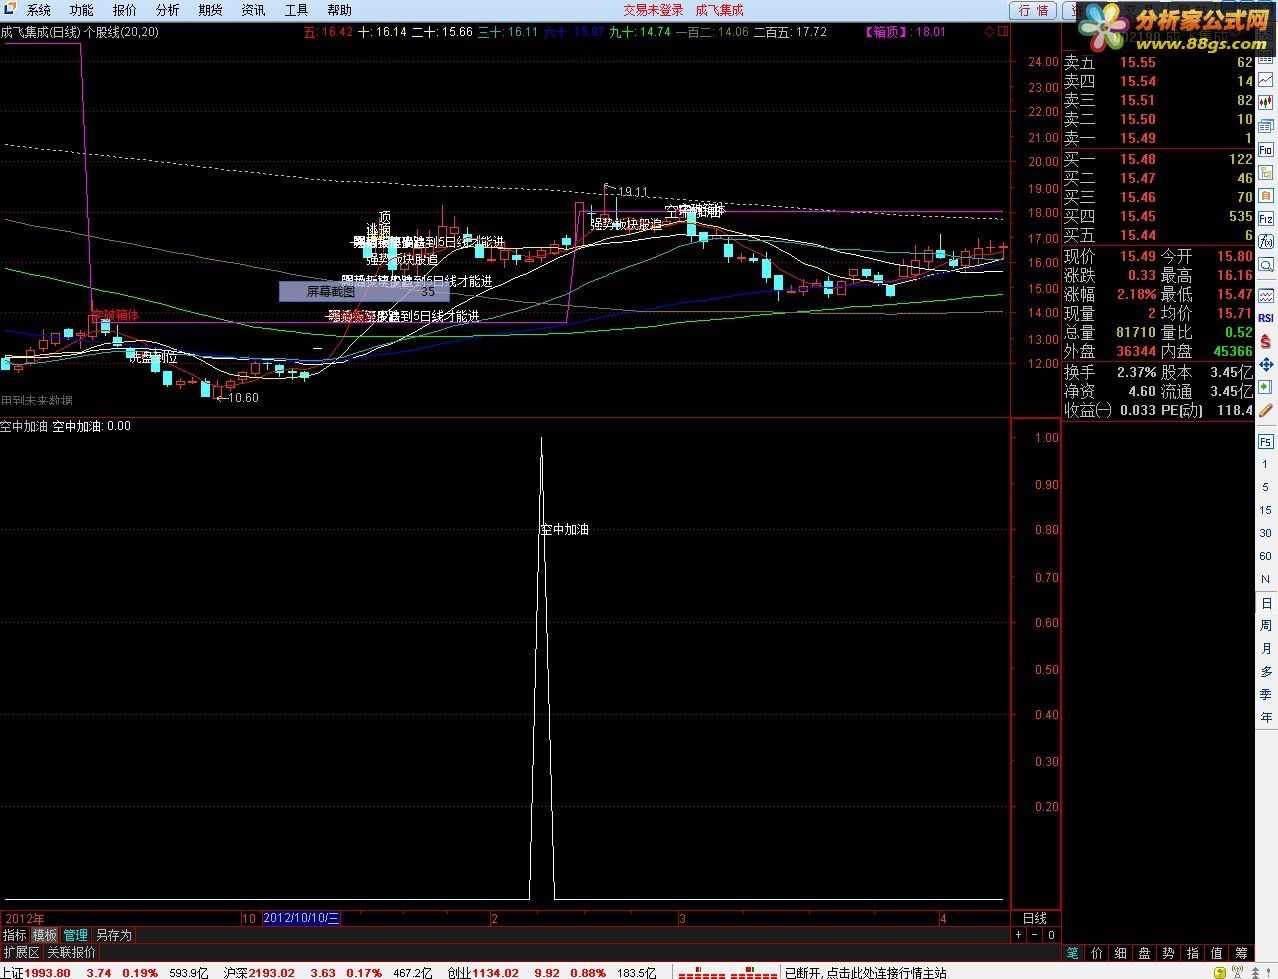Open the 报价 menu
Screen dimensions: 1278x979
[x=124, y=10]
